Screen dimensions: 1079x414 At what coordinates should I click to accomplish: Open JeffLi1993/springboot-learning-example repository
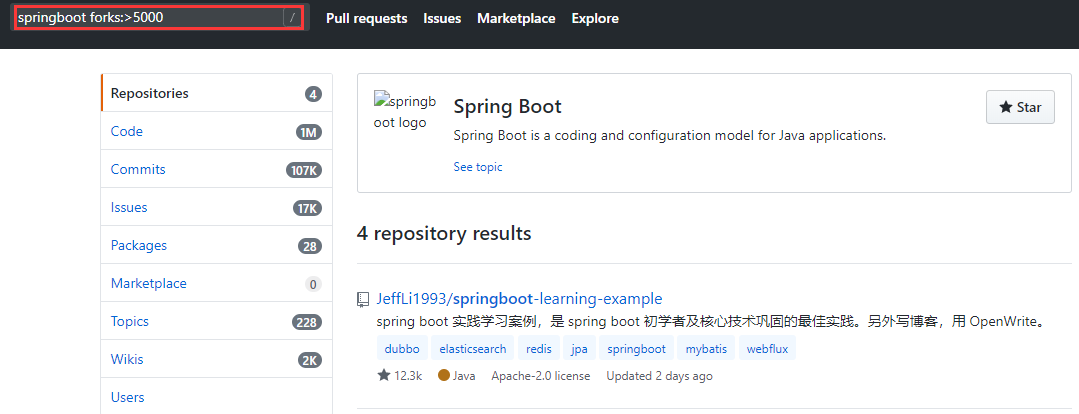(x=520, y=298)
